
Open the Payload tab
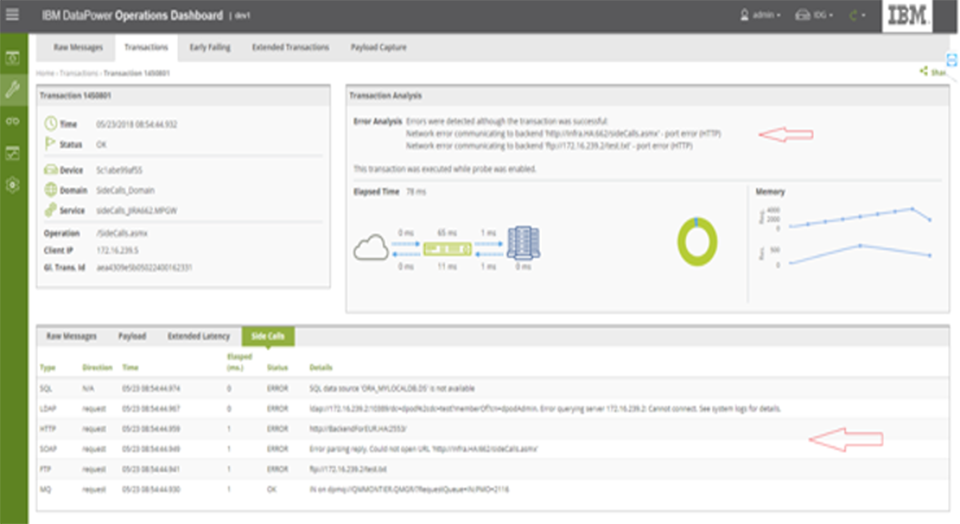(x=132, y=336)
